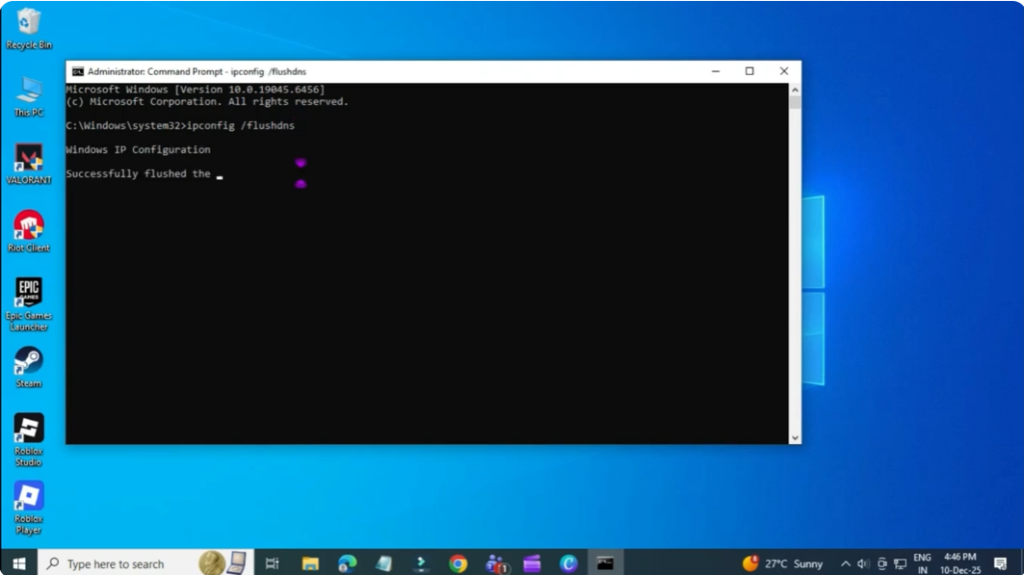Click the scroll down arrow in Command Prompt
This screenshot has height=575, width=1024.
click(x=795, y=438)
